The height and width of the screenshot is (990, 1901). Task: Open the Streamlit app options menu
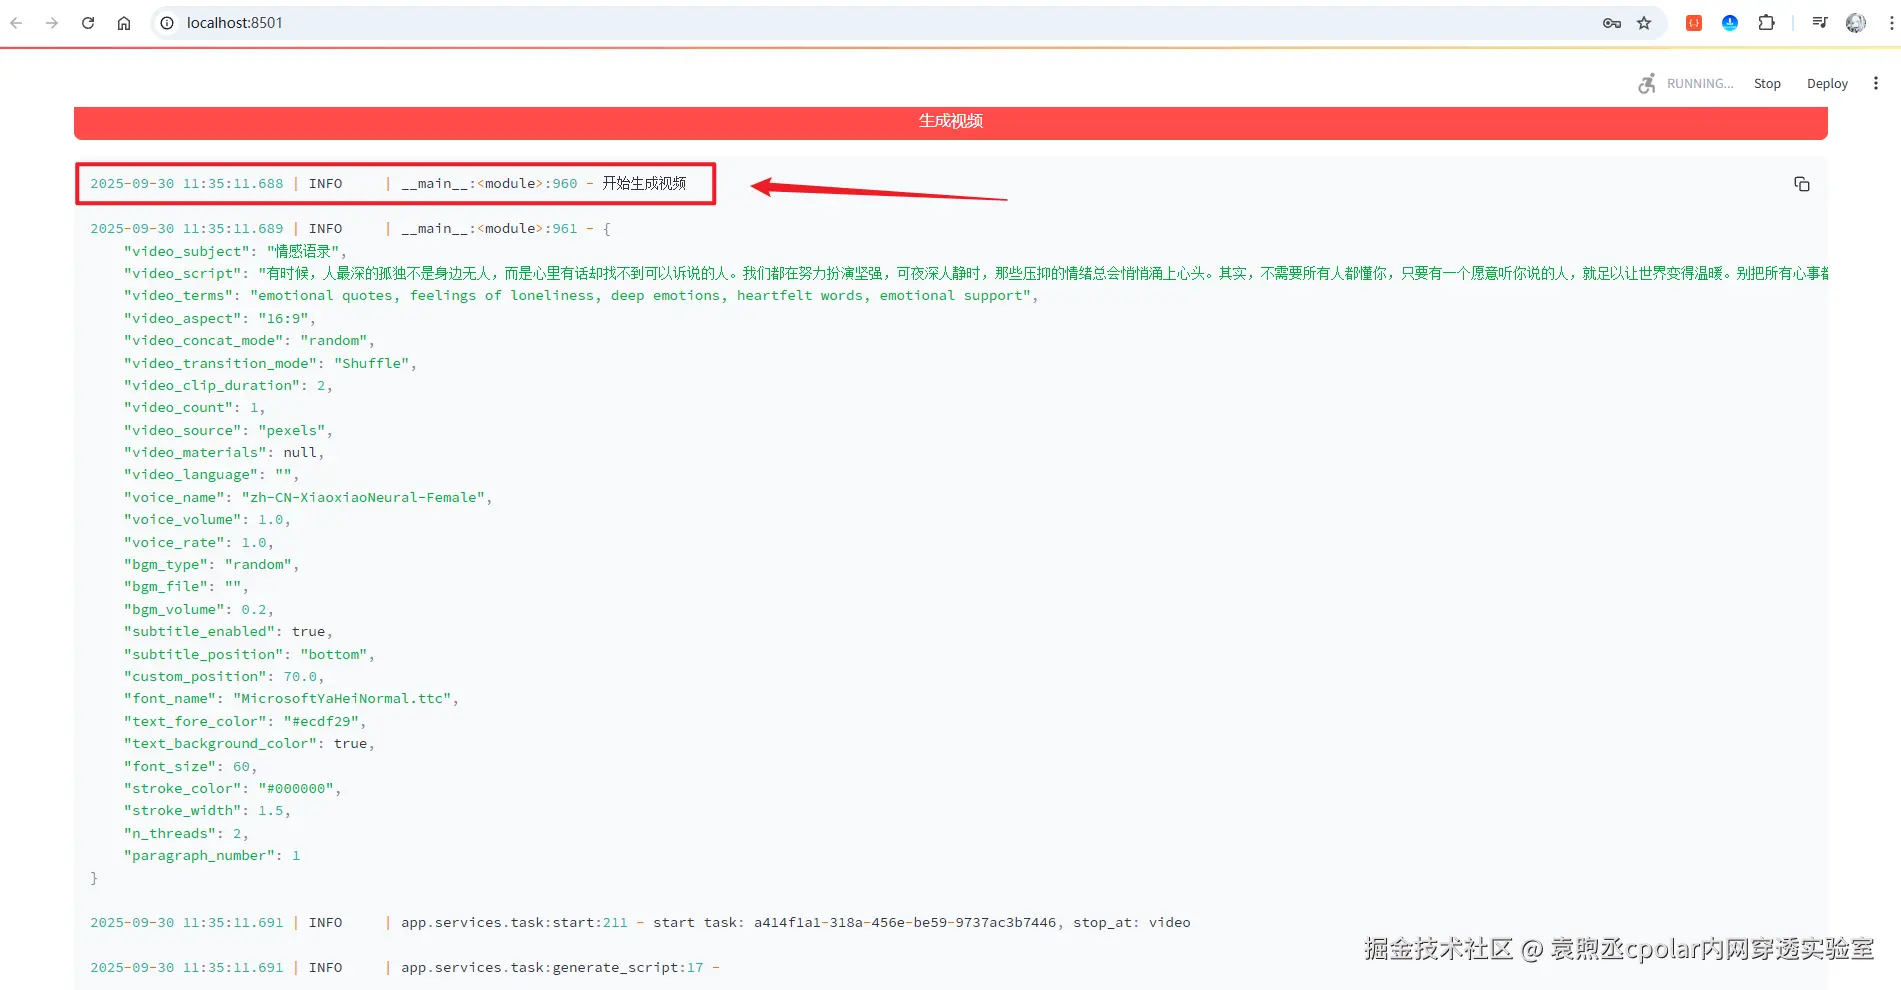(x=1876, y=84)
